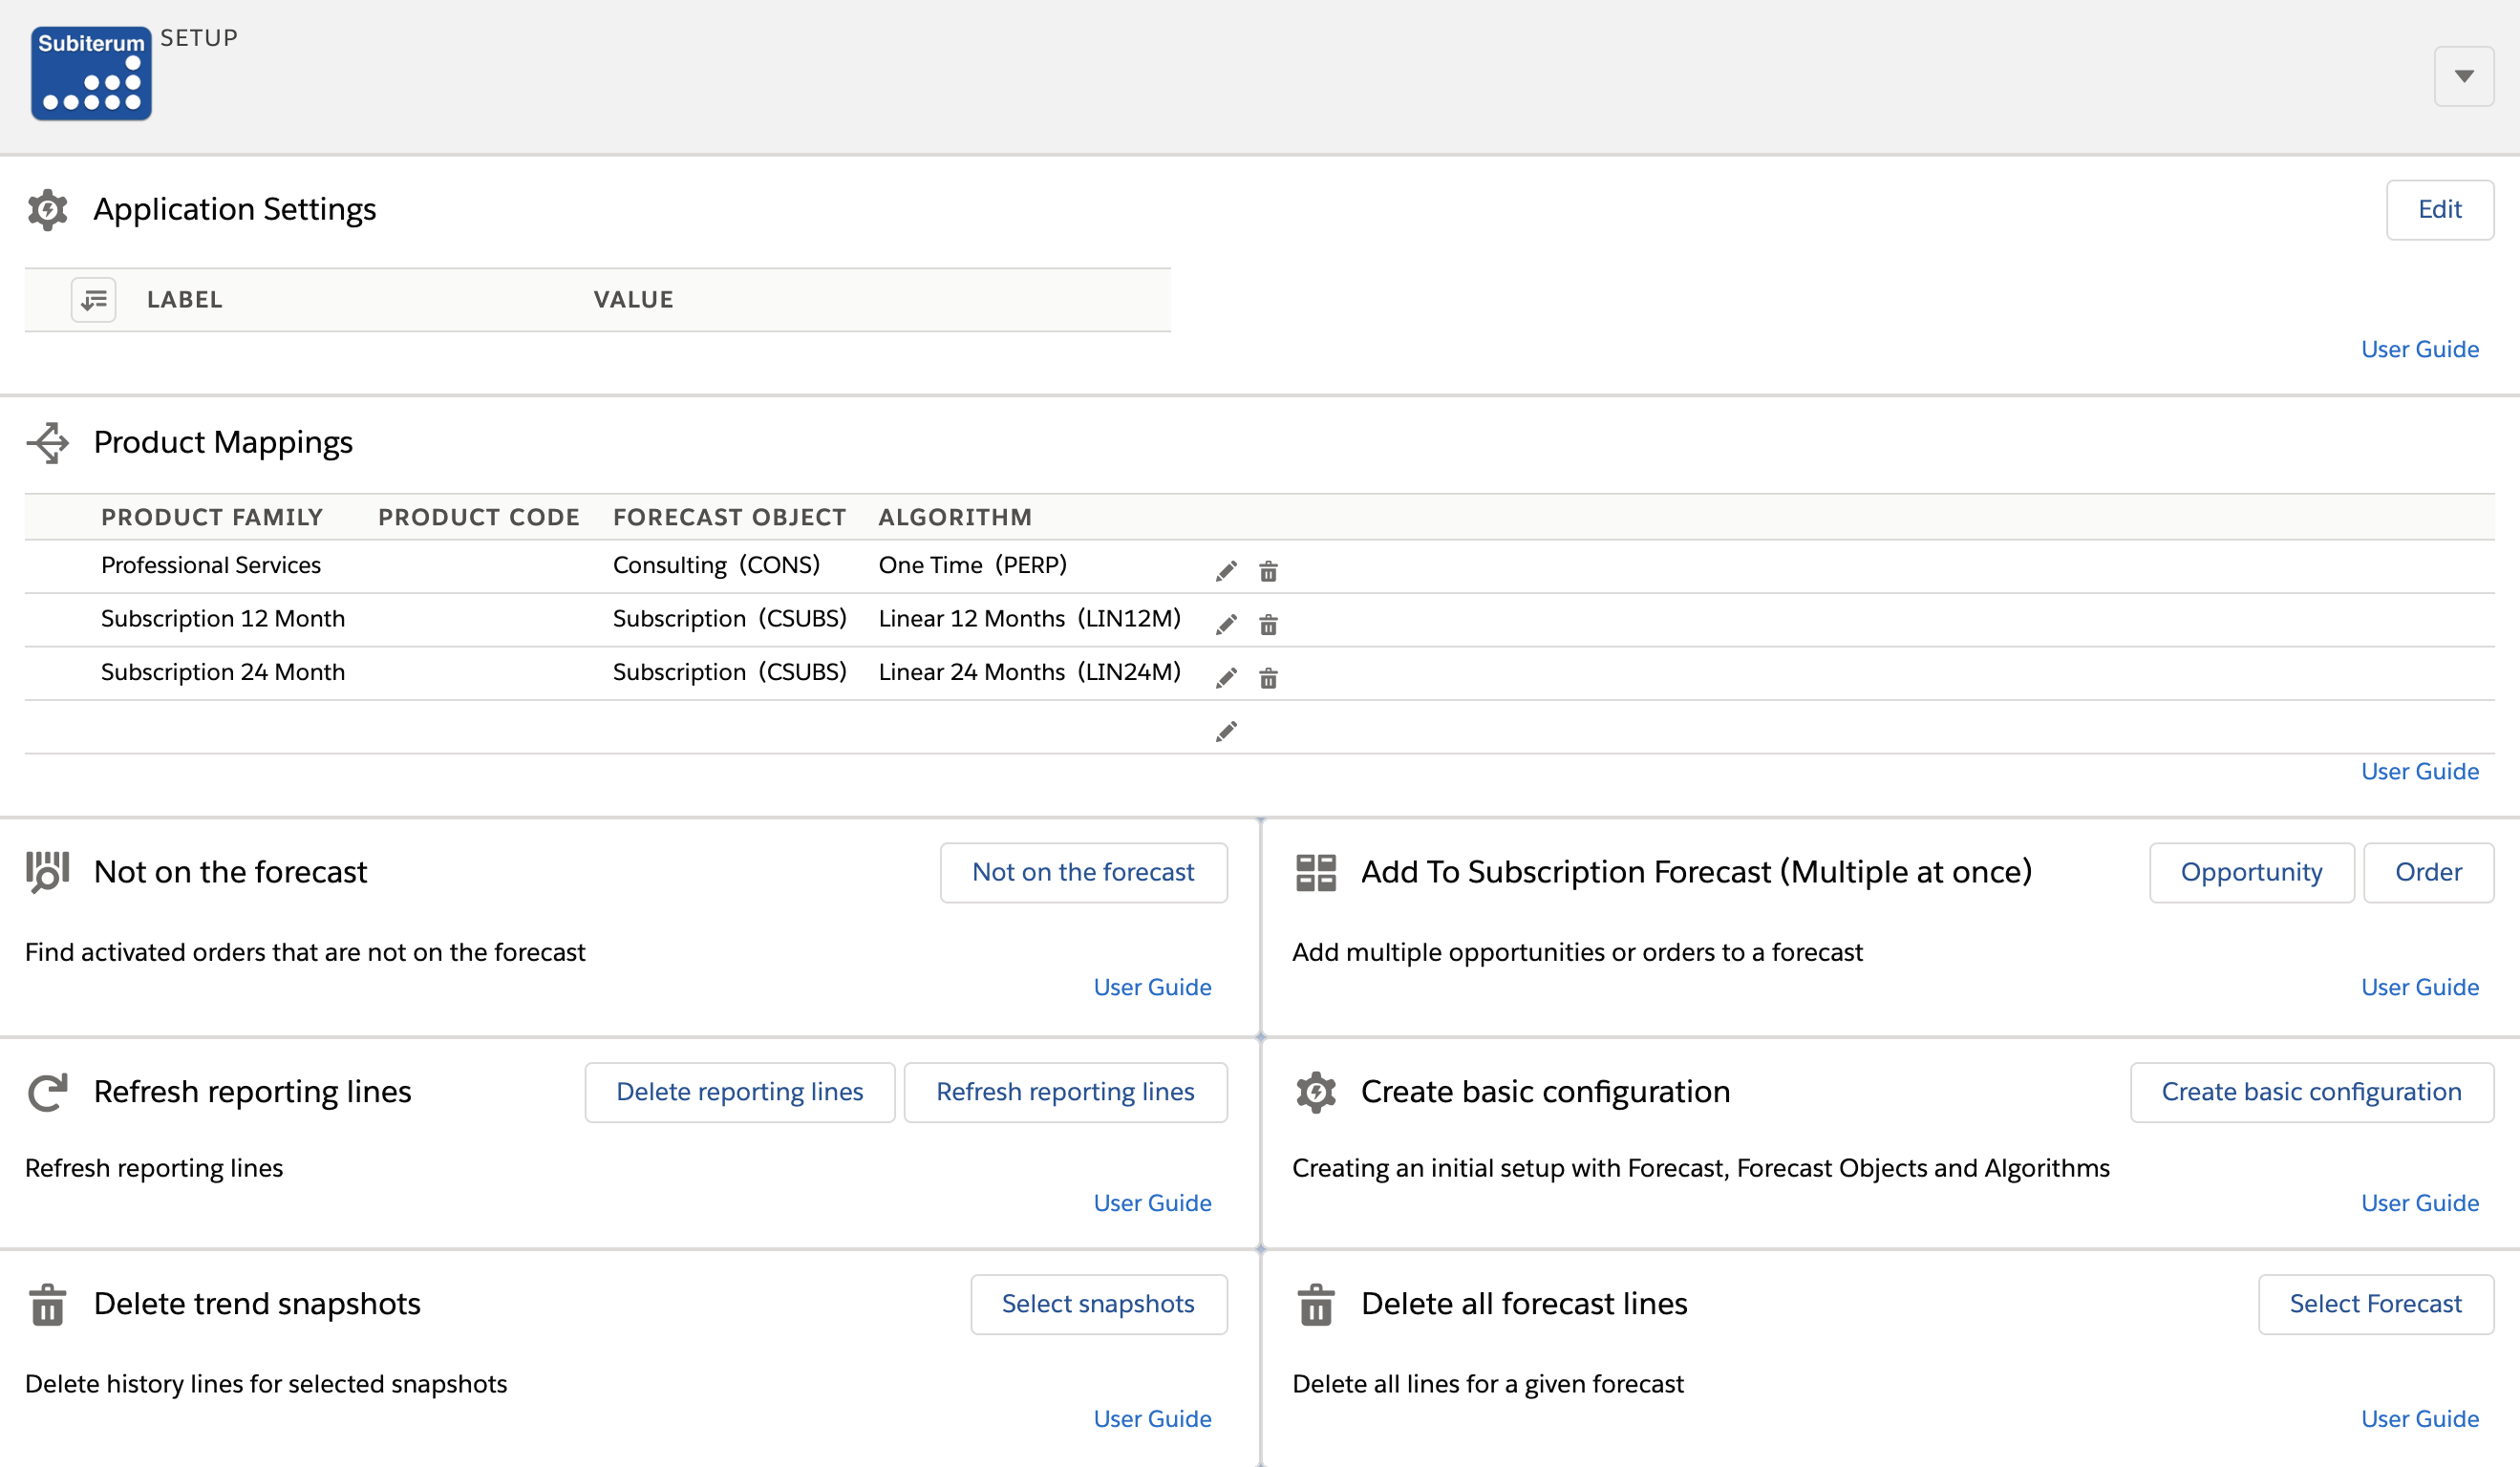Click Select Forecast to delete forecast lines
2520x1467 pixels.
2375,1304
